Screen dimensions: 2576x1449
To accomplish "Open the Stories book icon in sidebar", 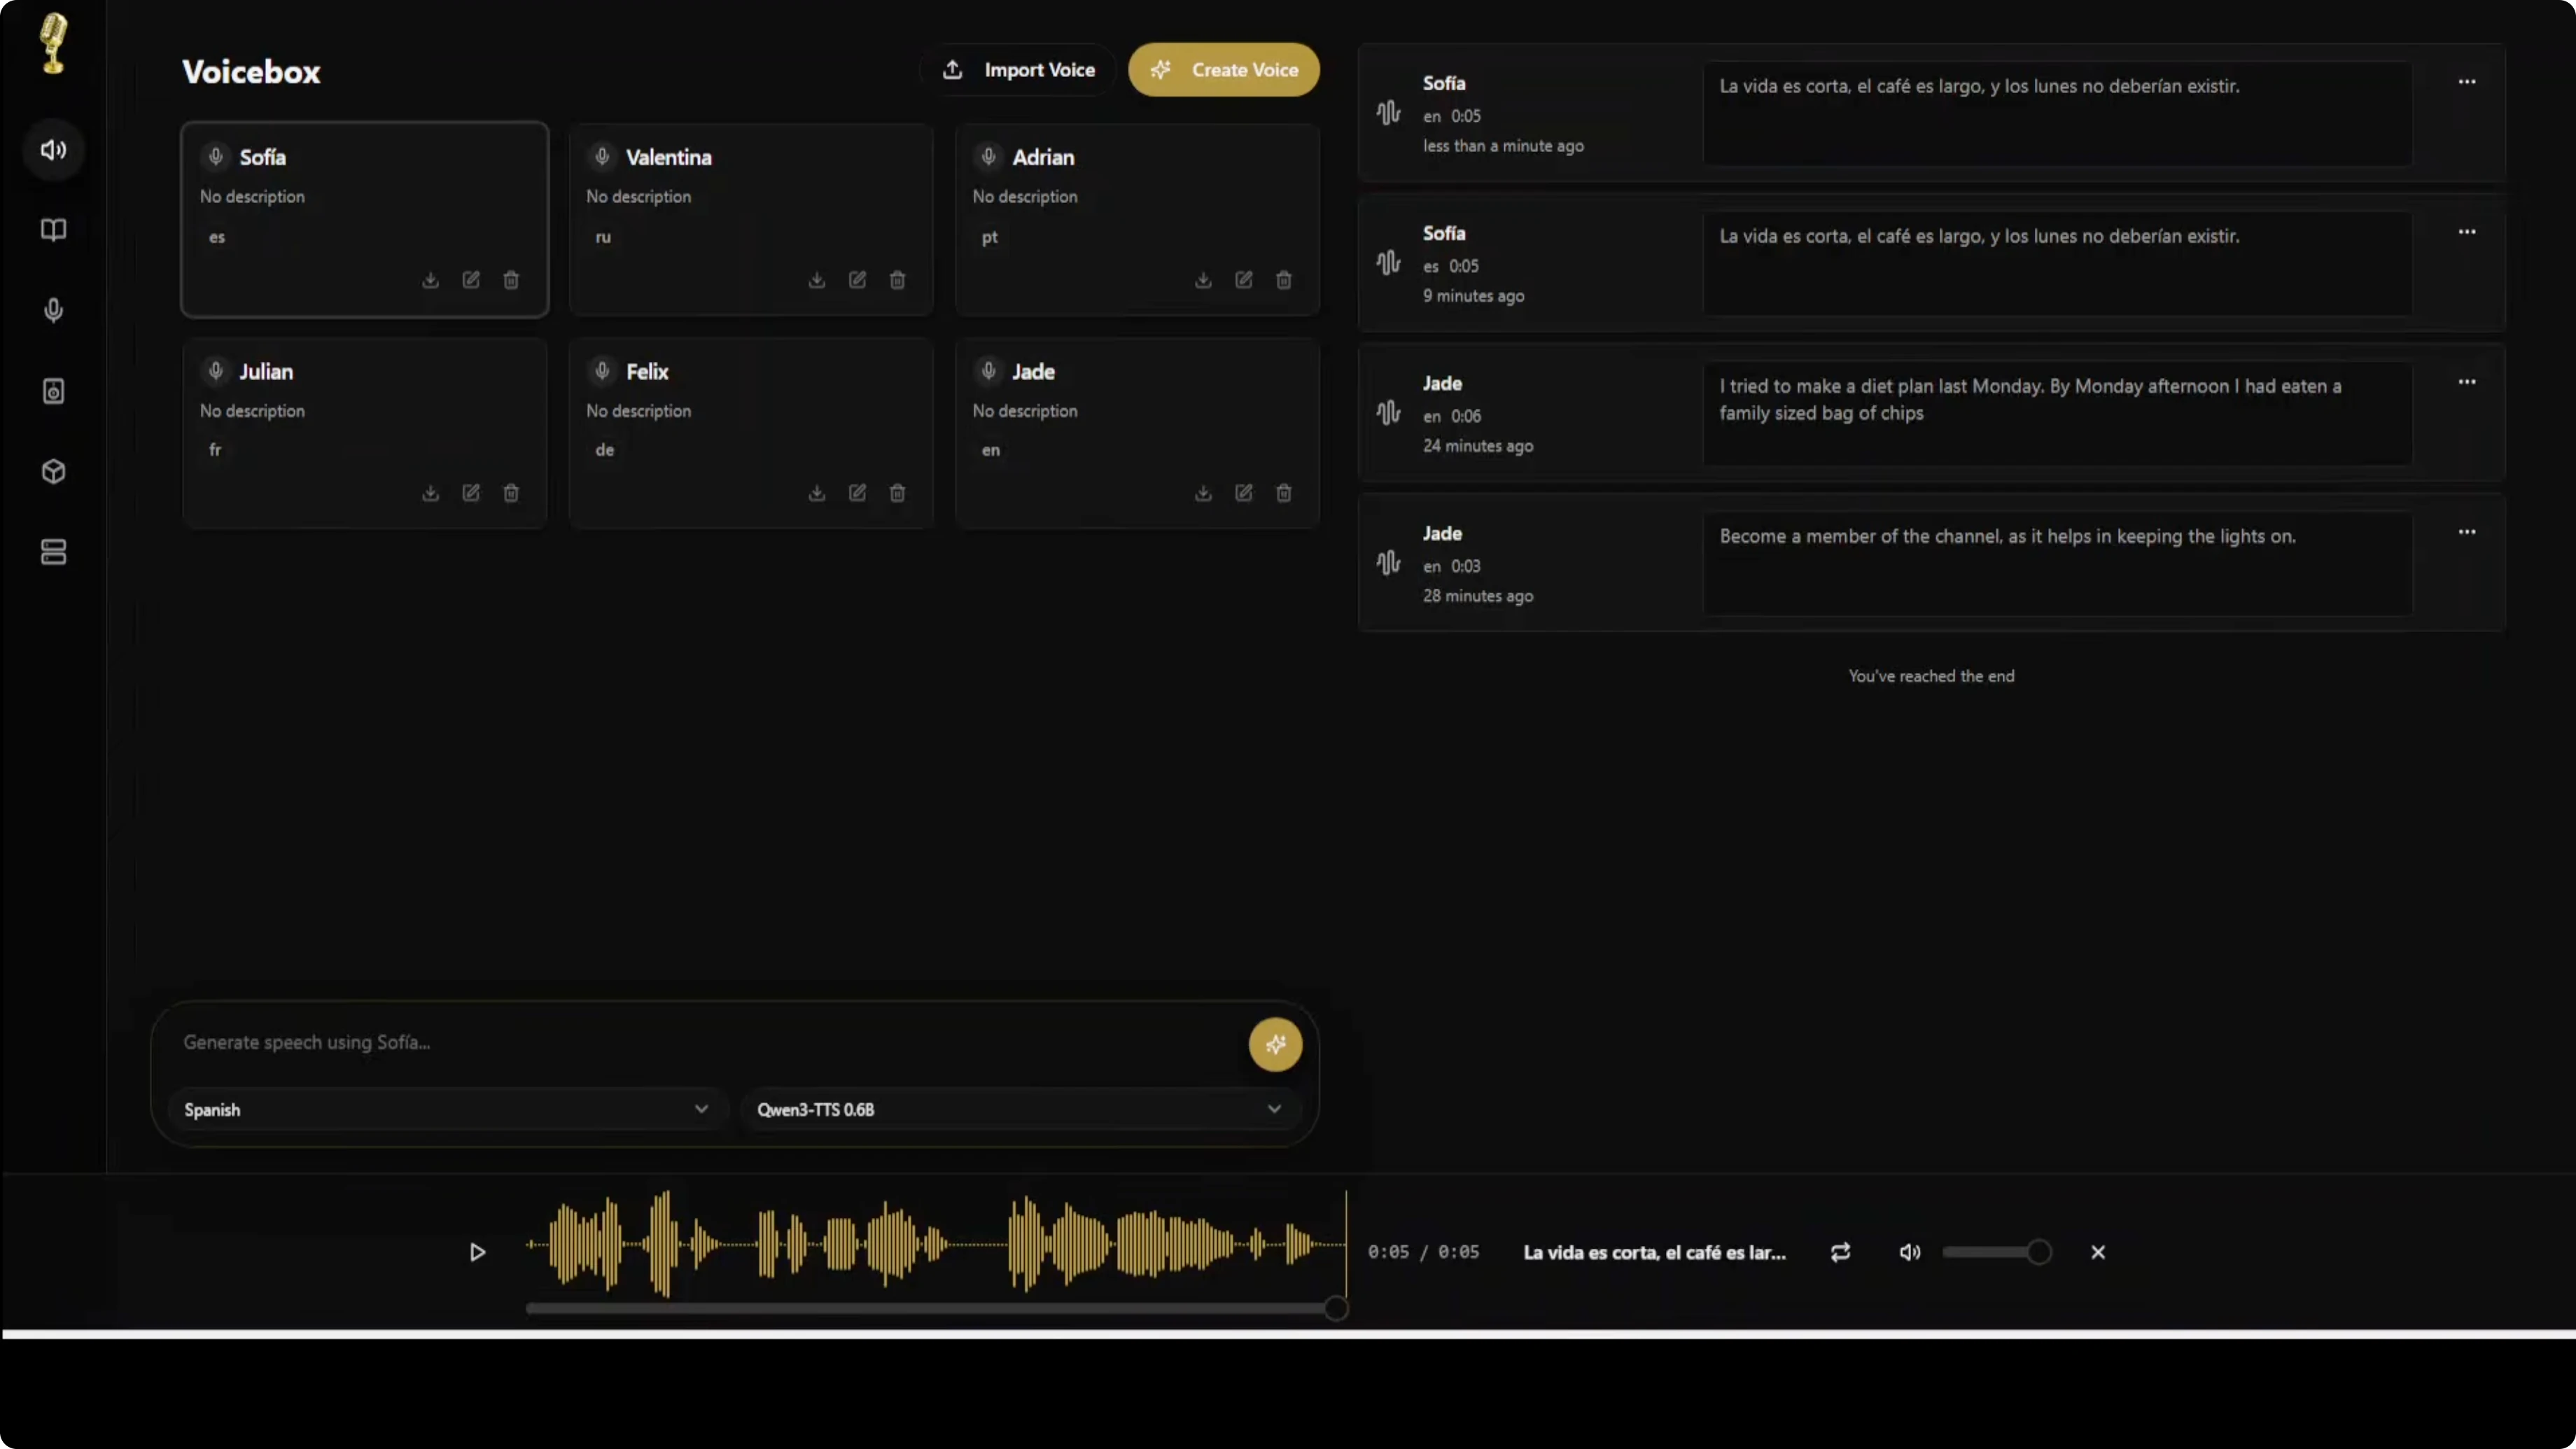I will pos(53,230).
